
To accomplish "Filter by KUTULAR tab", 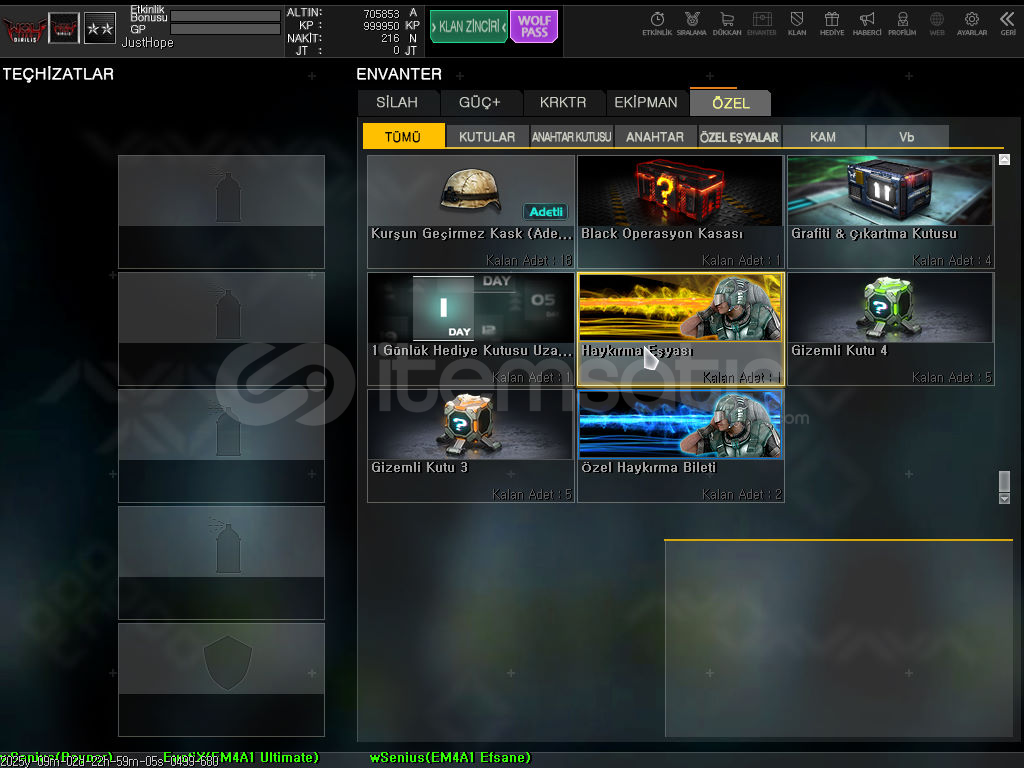I will [x=487, y=136].
